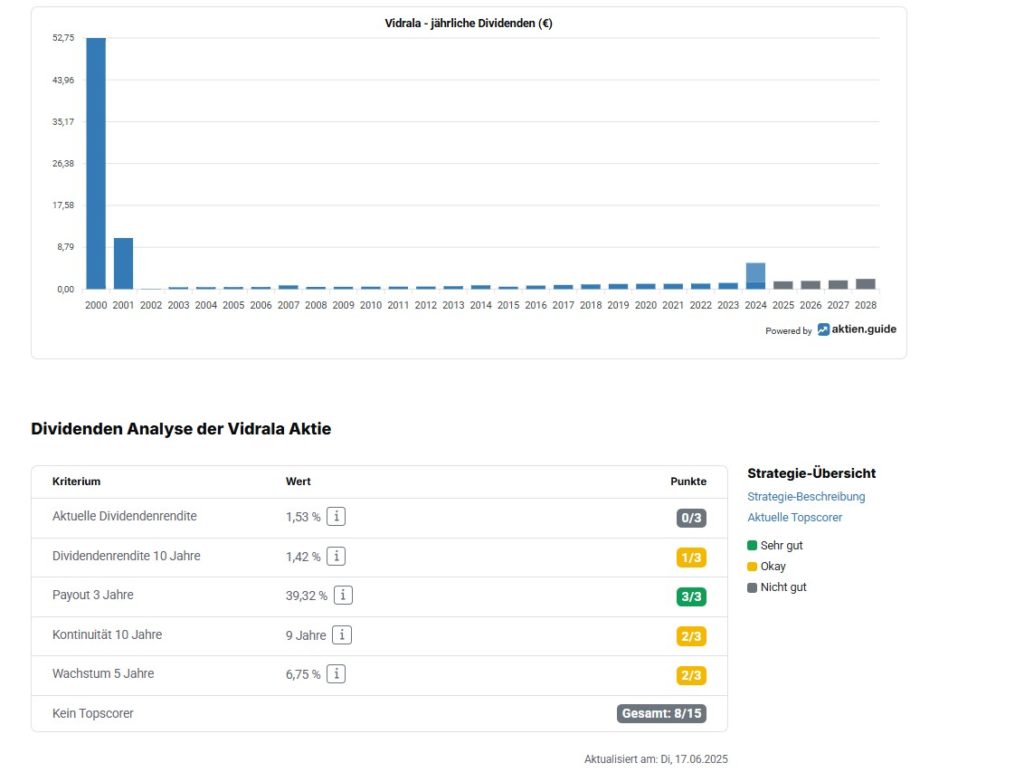Image resolution: width=1024 pixels, height=782 pixels.
Task: Click the gray 2027 forecast bar
Action: pyautogui.click(x=838, y=285)
